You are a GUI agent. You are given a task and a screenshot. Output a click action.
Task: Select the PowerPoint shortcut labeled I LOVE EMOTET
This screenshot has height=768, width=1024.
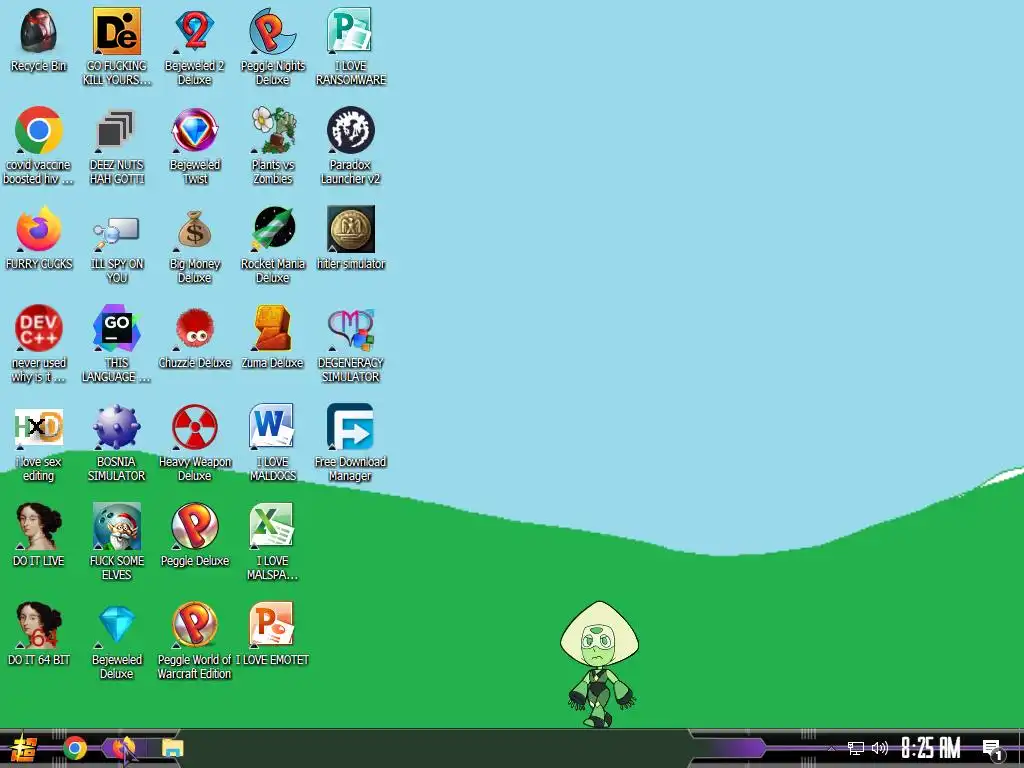point(272,626)
